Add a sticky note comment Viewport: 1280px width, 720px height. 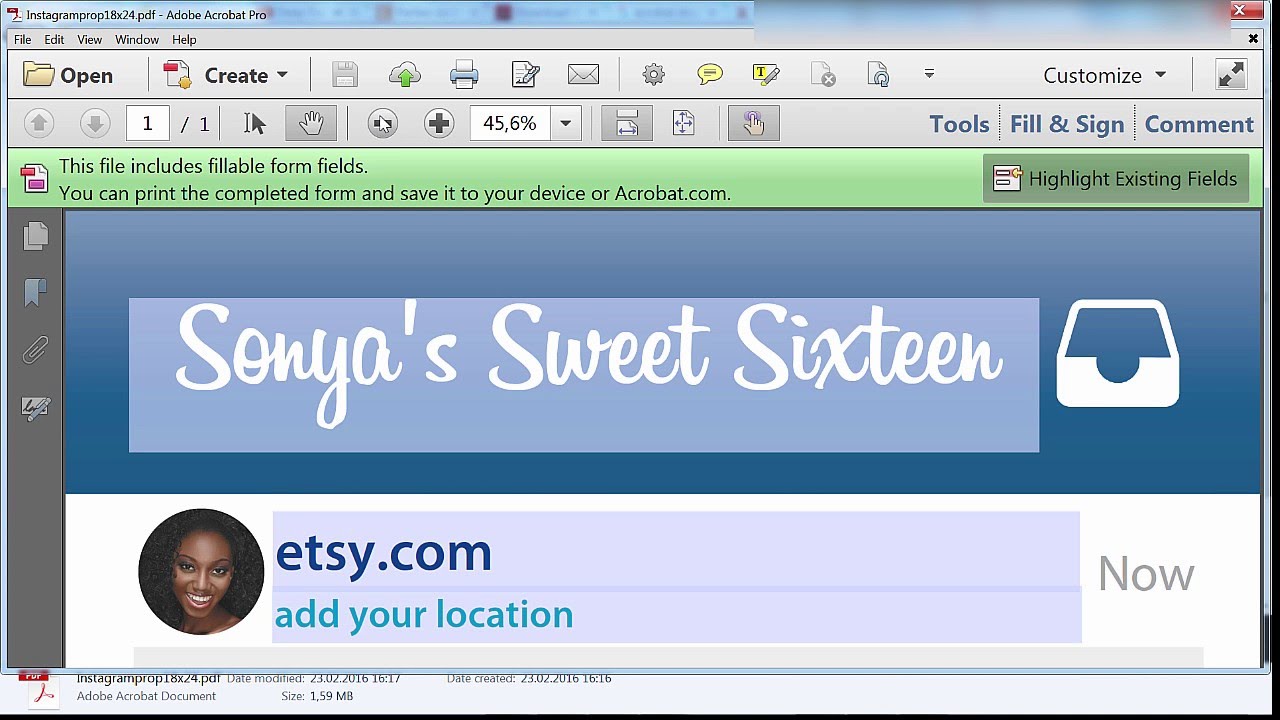[x=710, y=75]
